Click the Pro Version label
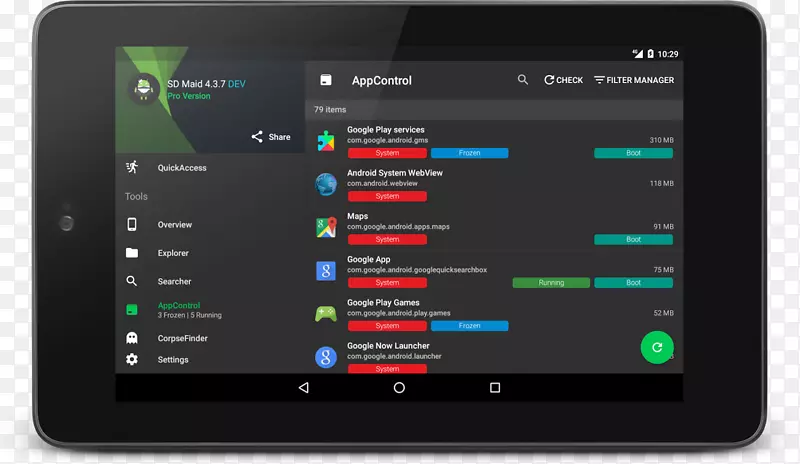800x464 pixels. point(189,96)
